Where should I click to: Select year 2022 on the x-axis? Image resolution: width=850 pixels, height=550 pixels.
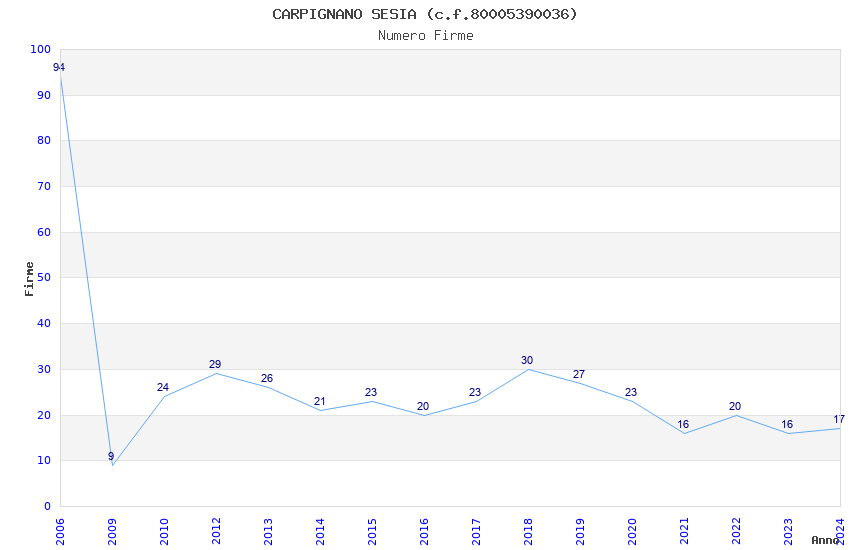coord(737,532)
